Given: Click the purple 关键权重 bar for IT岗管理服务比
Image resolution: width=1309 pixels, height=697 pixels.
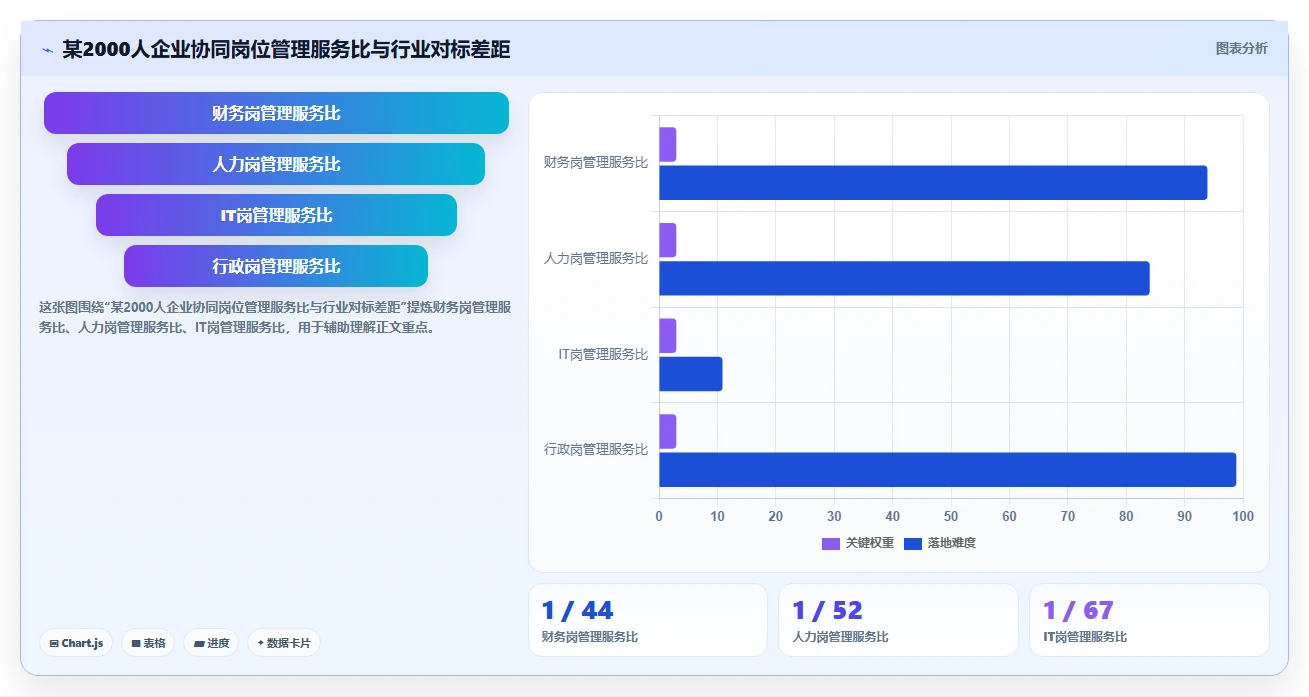Looking at the screenshot, I should [667, 336].
